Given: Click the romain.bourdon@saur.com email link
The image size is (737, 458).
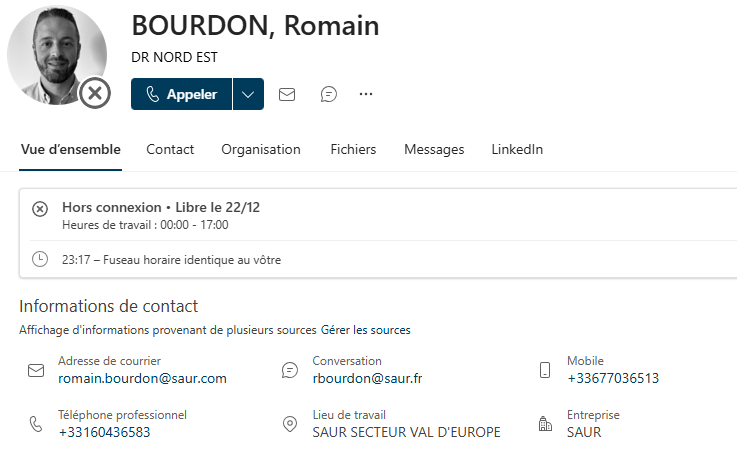Looking at the screenshot, I should coord(142,378).
